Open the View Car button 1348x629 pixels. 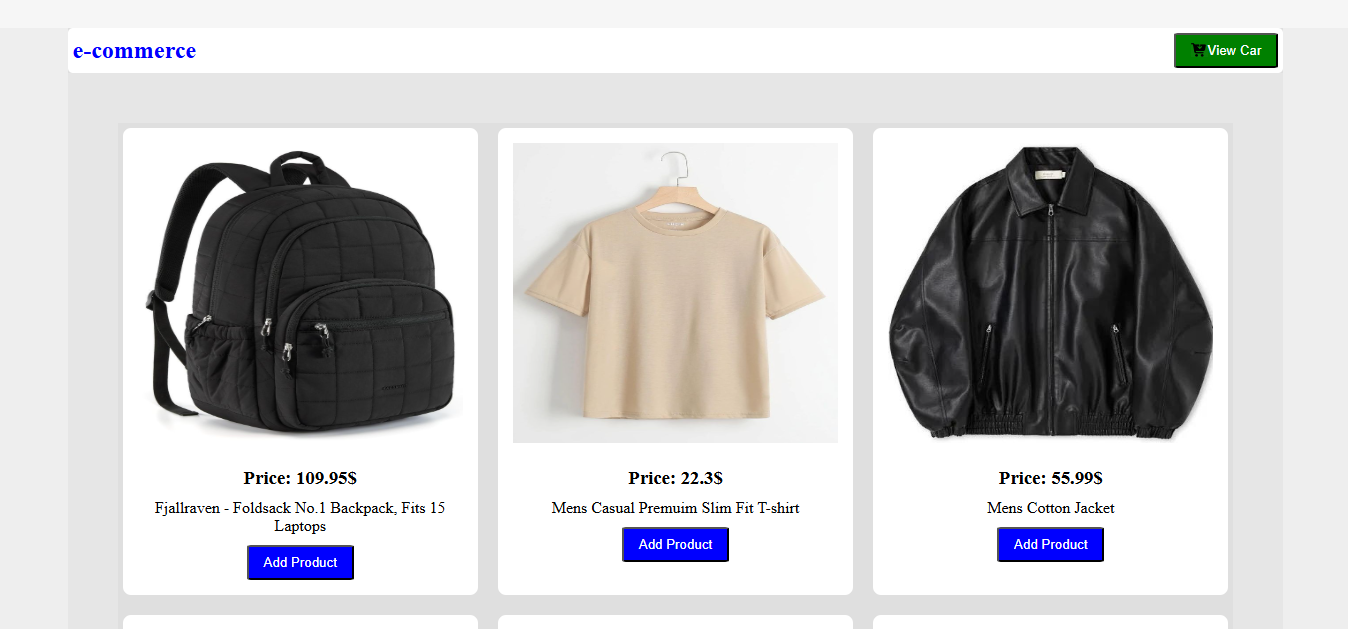(1226, 50)
